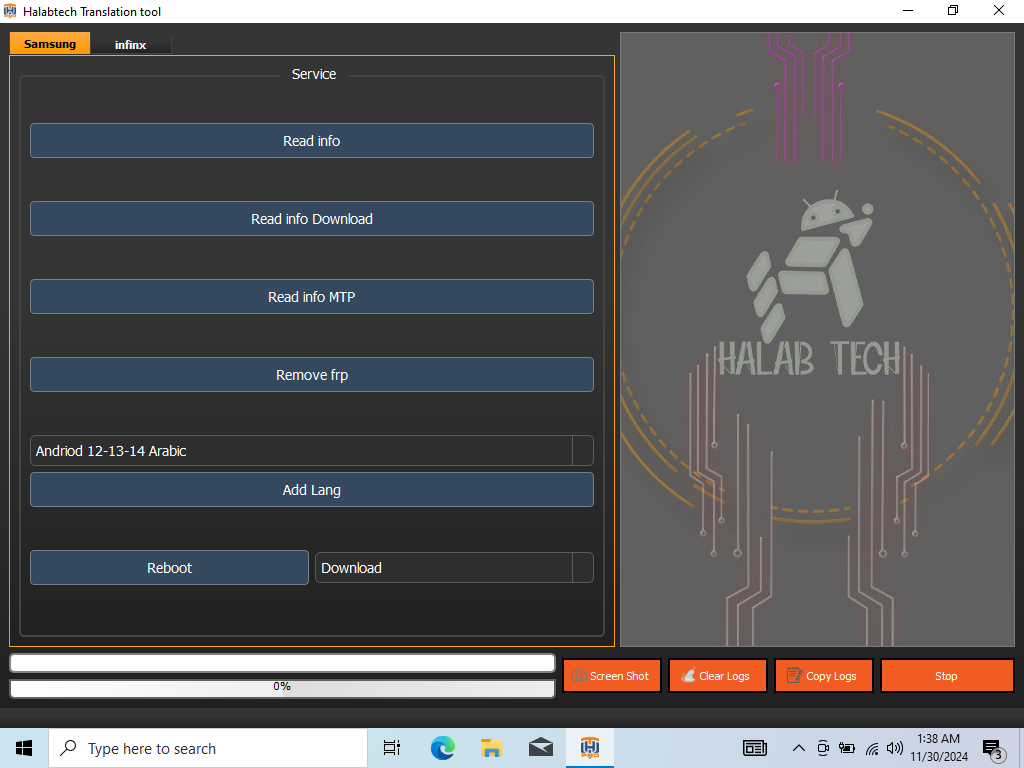1024x768 pixels.
Task: Click the Read info MTP button
Action: [x=312, y=296]
